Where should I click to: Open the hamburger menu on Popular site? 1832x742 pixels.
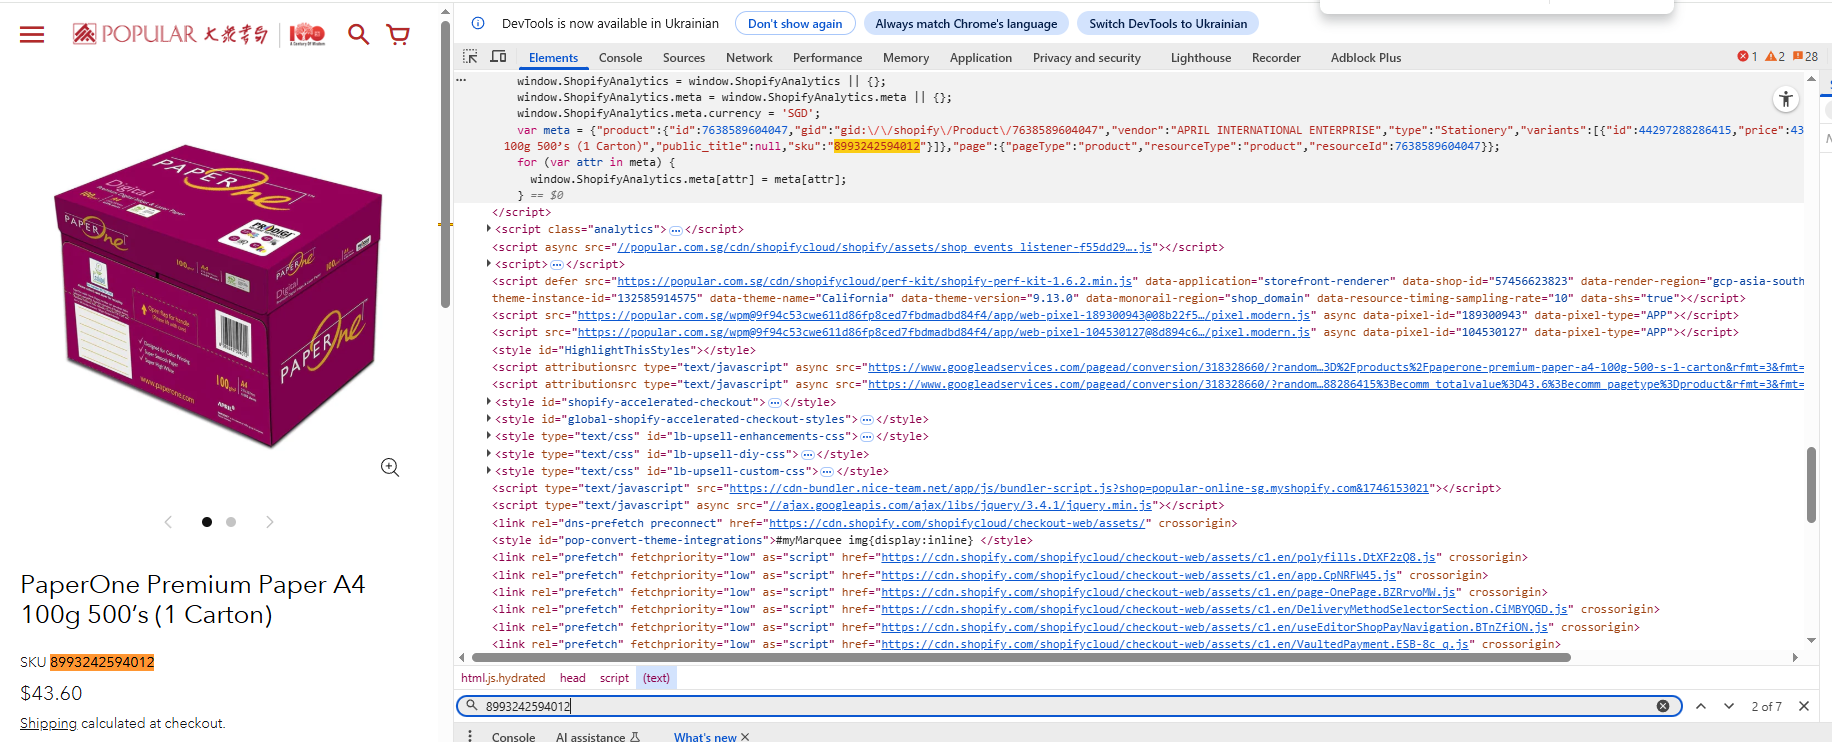[32, 35]
